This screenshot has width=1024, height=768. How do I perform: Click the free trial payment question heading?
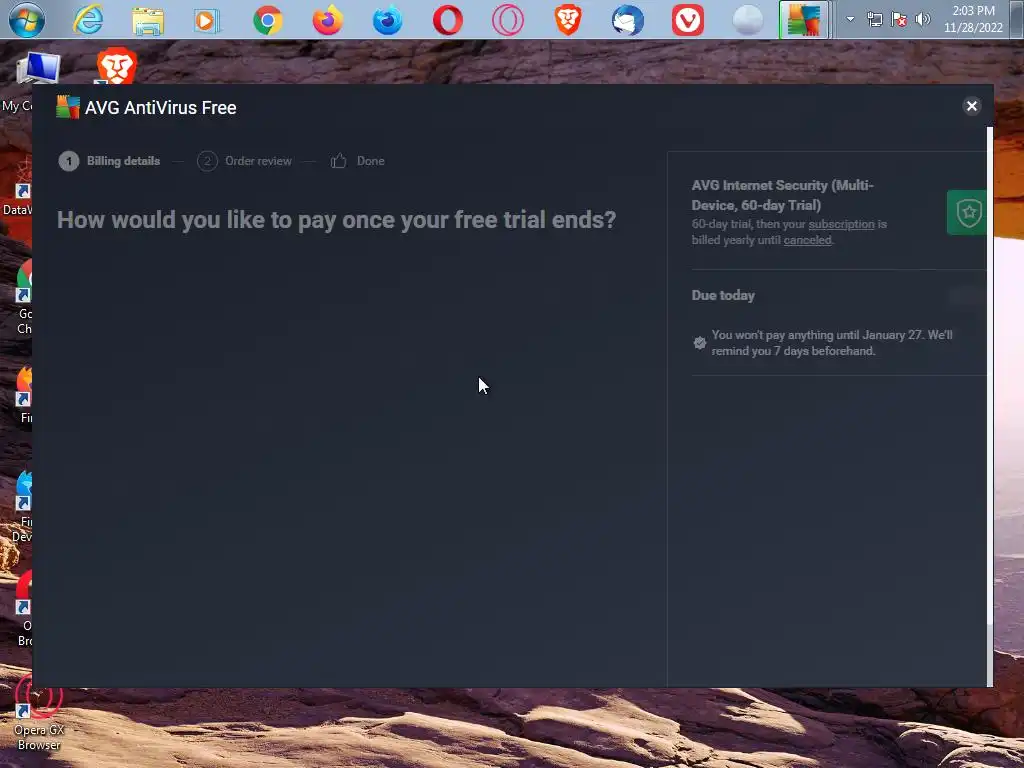click(x=336, y=219)
